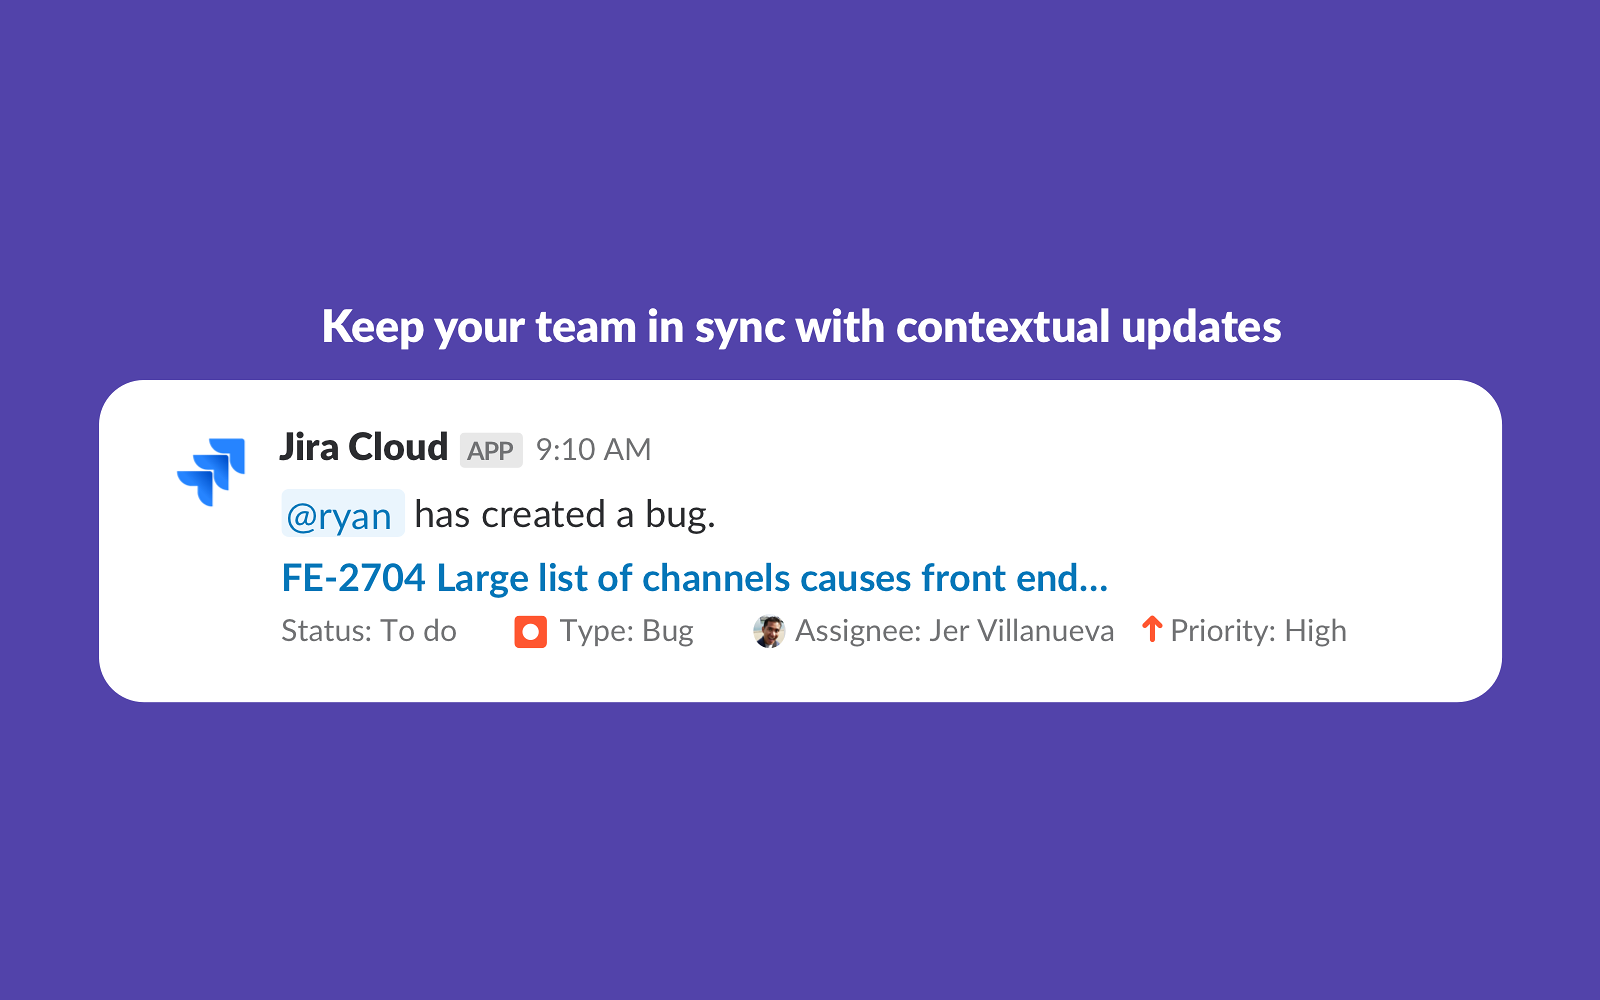Click the Priority: High label text
The image size is (1600, 1000).
(1258, 631)
